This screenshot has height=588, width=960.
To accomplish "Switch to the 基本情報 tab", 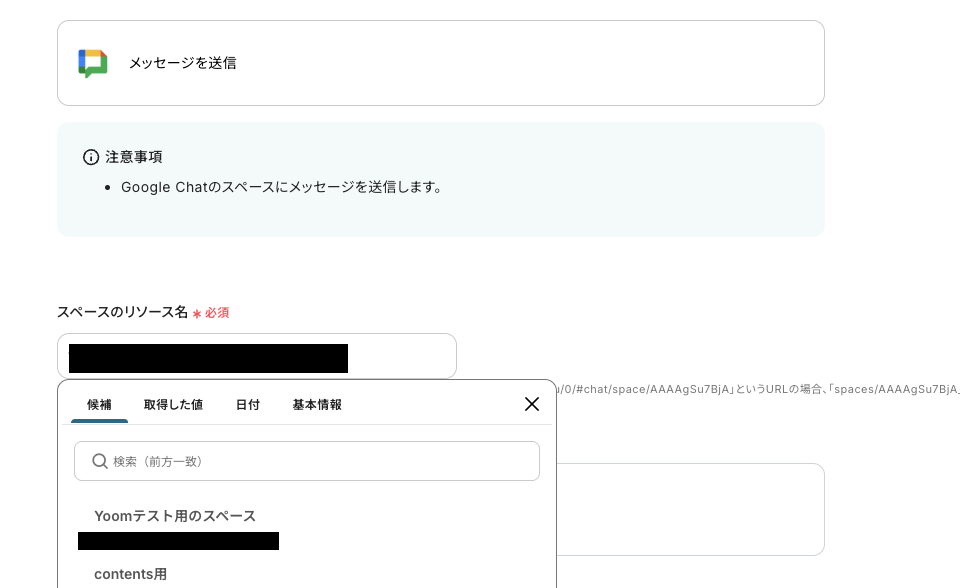I will [316, 404].
